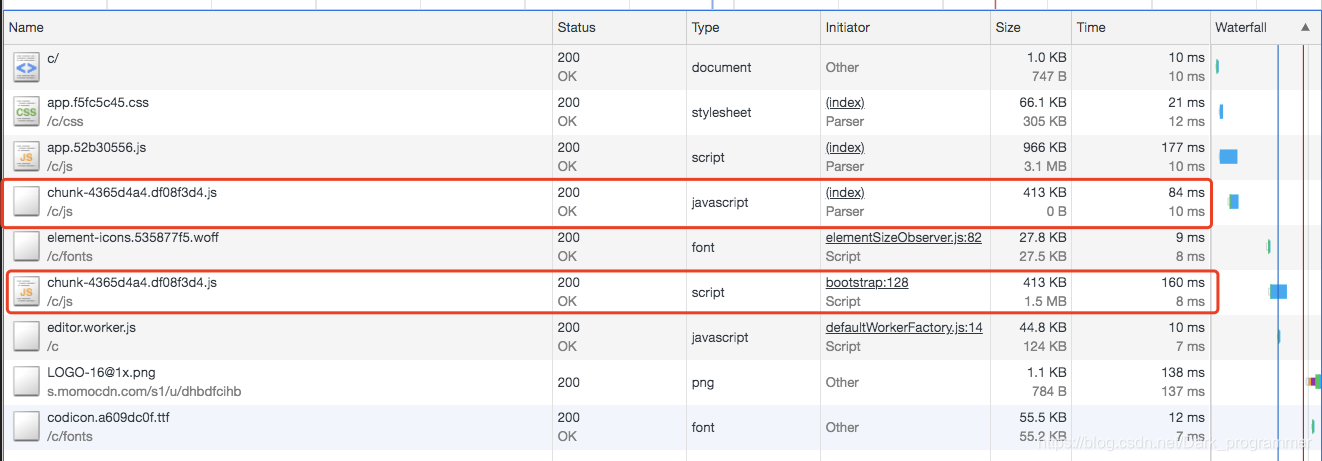
Task: Click waterfall bar of the bootstrap:128 chunk row
Action: pyautogui.click(x=1278, y=292)
